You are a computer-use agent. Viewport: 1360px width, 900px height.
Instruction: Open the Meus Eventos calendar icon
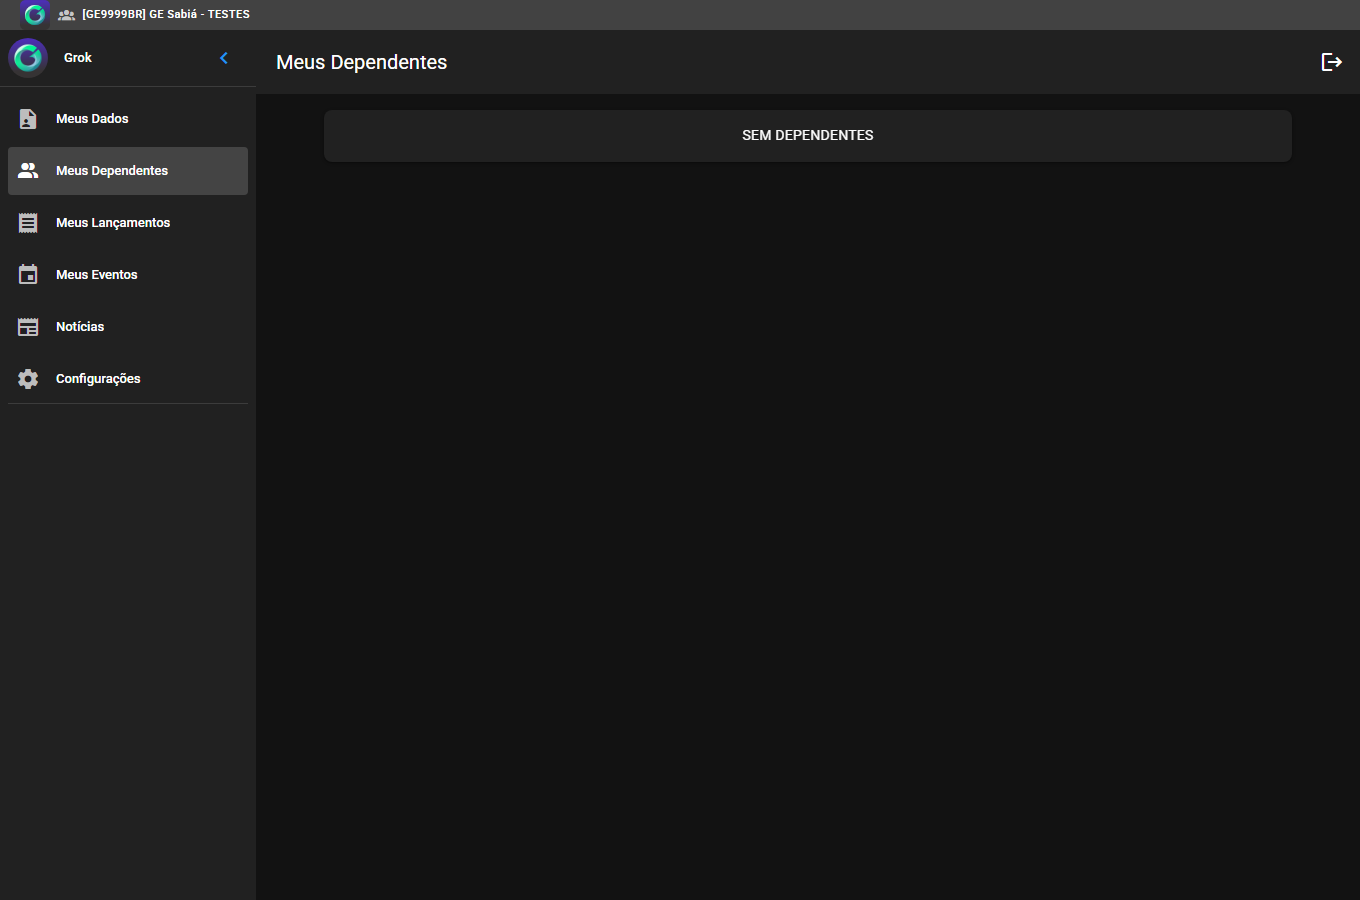(x=28, y=275)
